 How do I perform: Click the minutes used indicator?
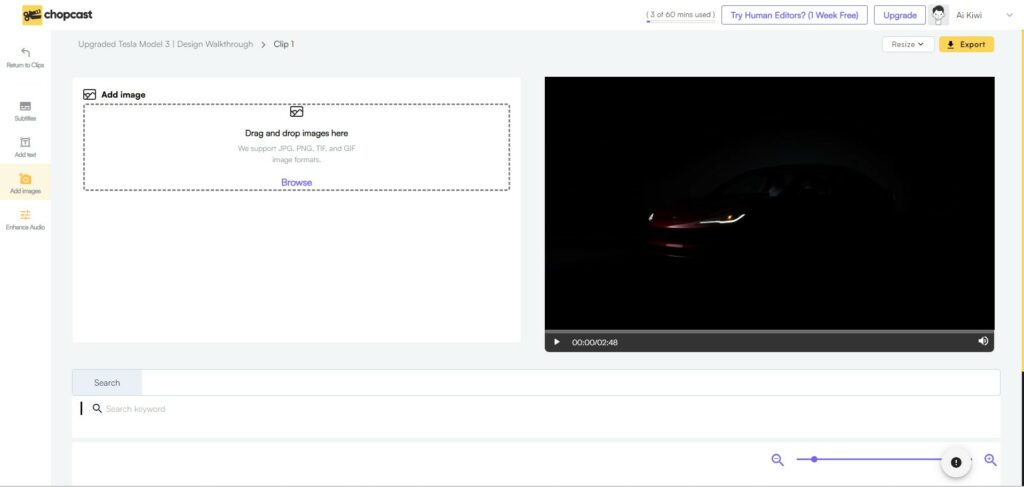[x=680, y=15]
